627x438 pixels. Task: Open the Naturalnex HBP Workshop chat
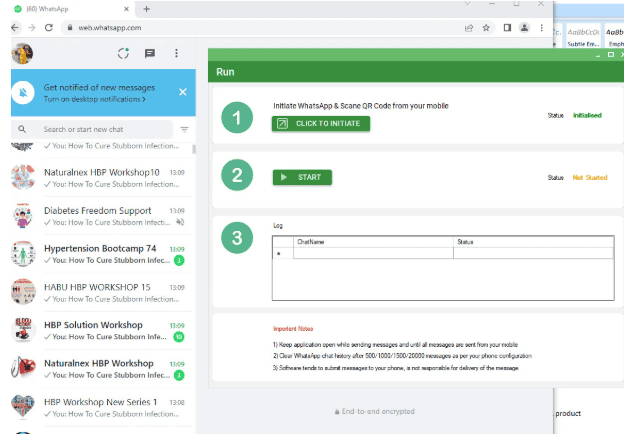pyautogui.click(x=102, y=369)
